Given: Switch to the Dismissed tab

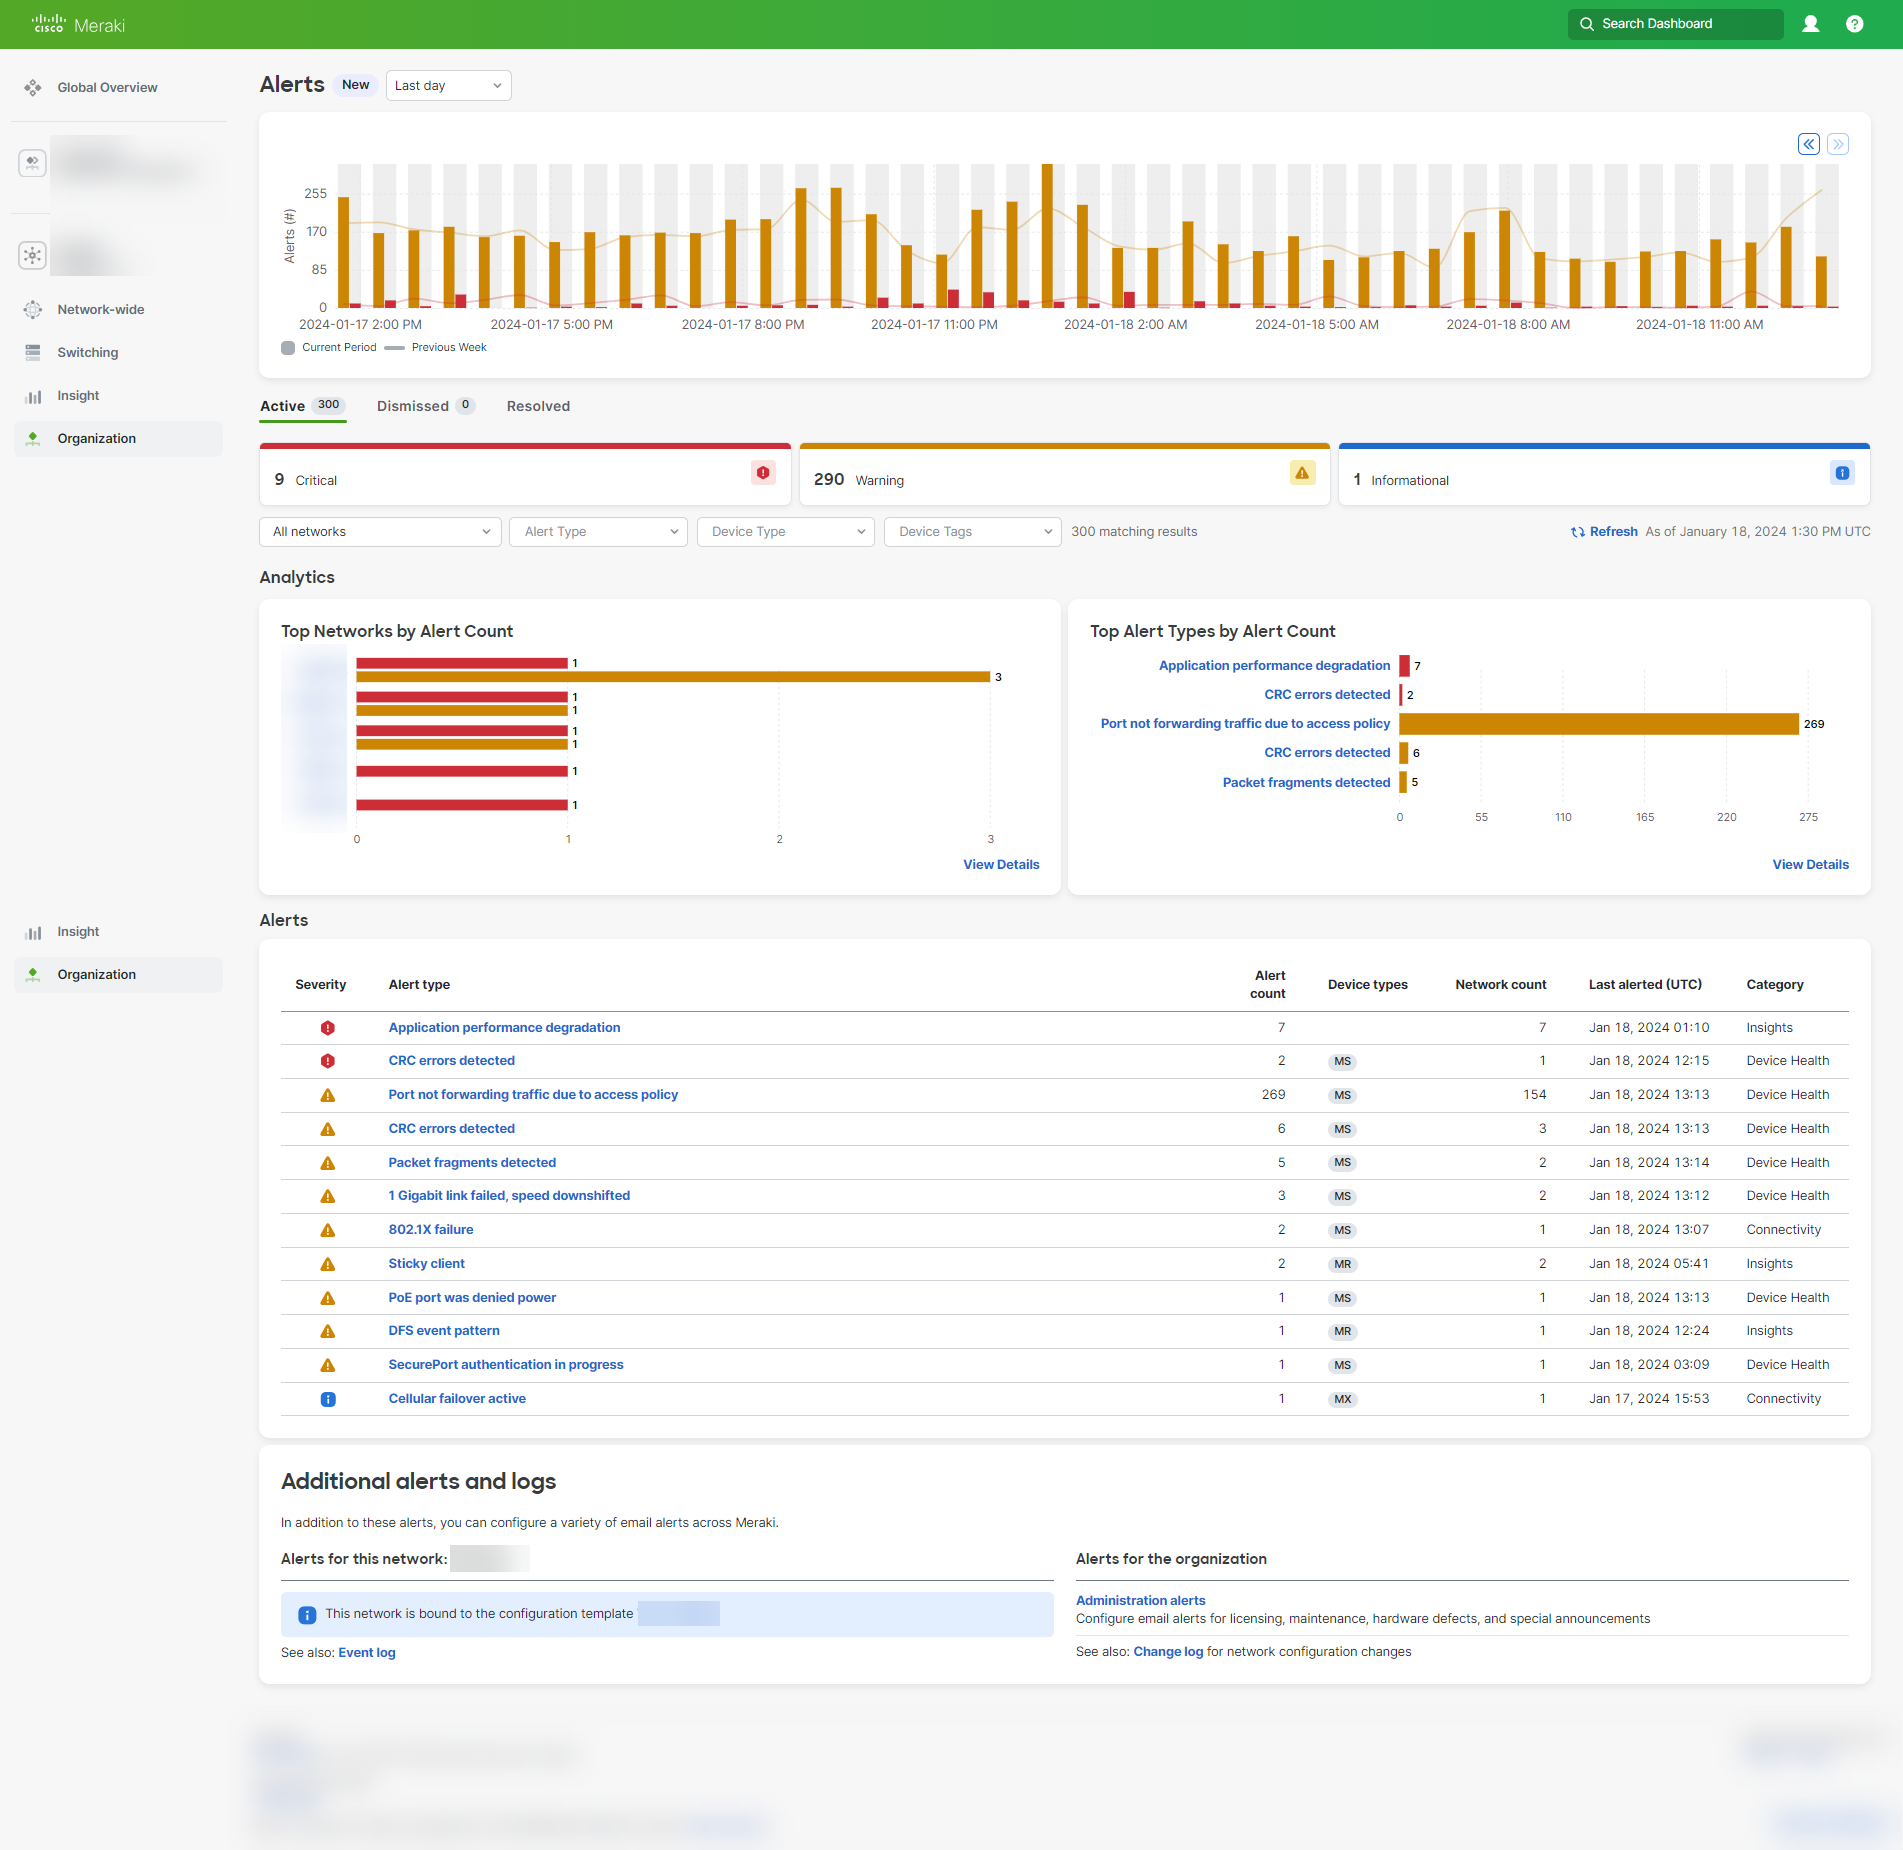Looking at the screenshot, I should 412,406.
